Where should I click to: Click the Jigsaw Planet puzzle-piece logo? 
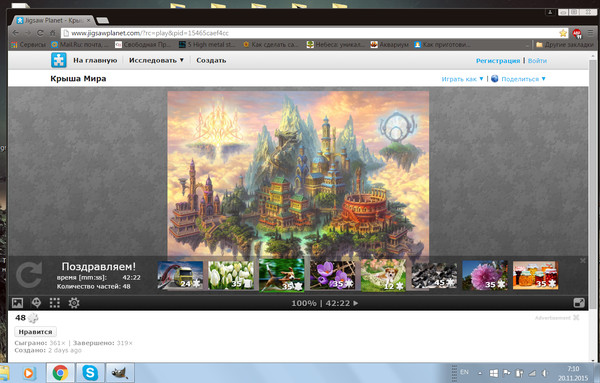(x=59, y=60)
